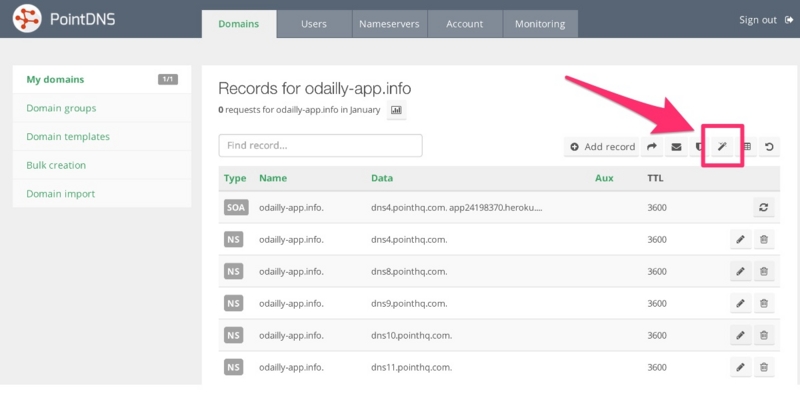The width and height of the screenshot is (800, 412).
Task: Open the Account tab
Action: point(464,24)
